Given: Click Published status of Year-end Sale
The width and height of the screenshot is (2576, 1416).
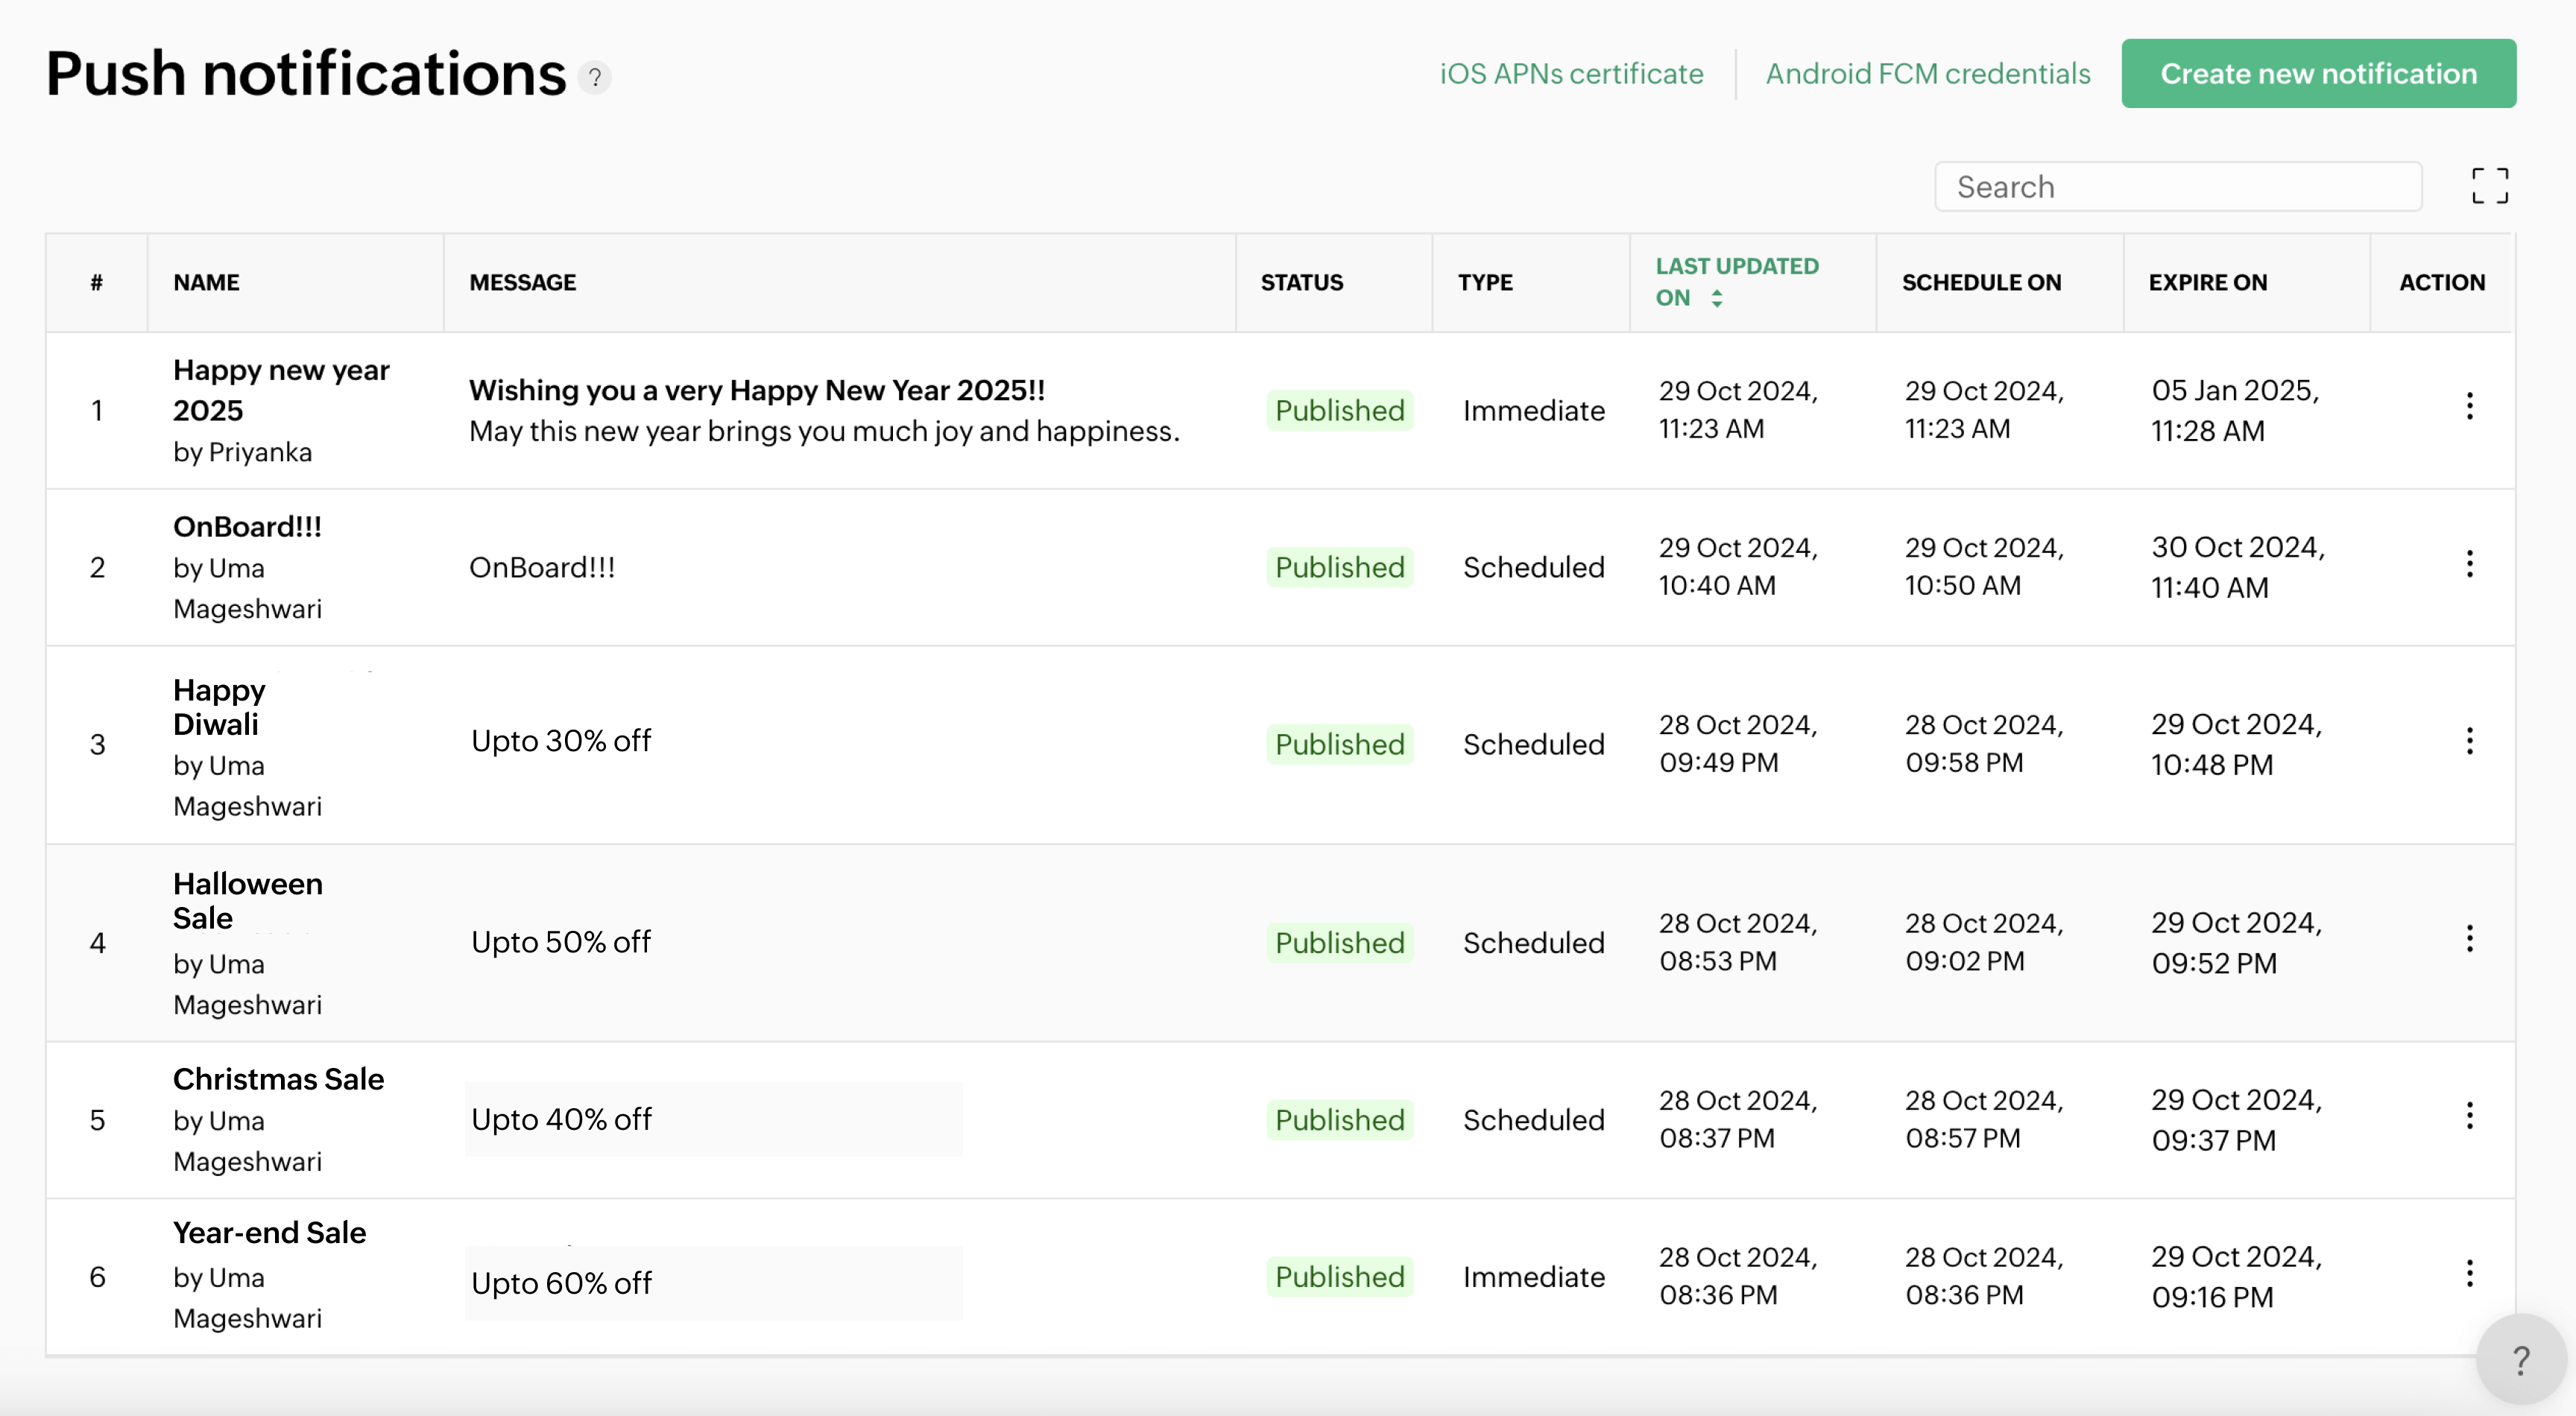Looking at the screenshot, I should [1339, 1277].
